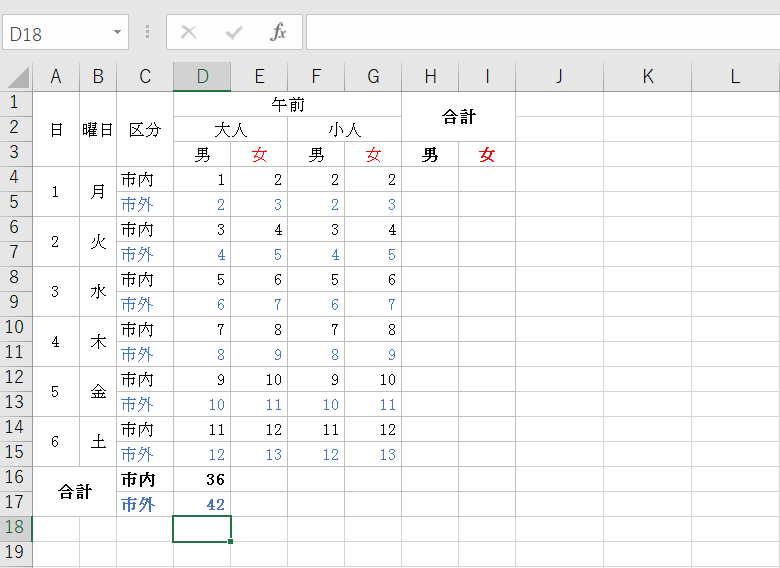Click the '区分' header cell
The height and width of the screenshot is (568, 780).
point(145,129)
